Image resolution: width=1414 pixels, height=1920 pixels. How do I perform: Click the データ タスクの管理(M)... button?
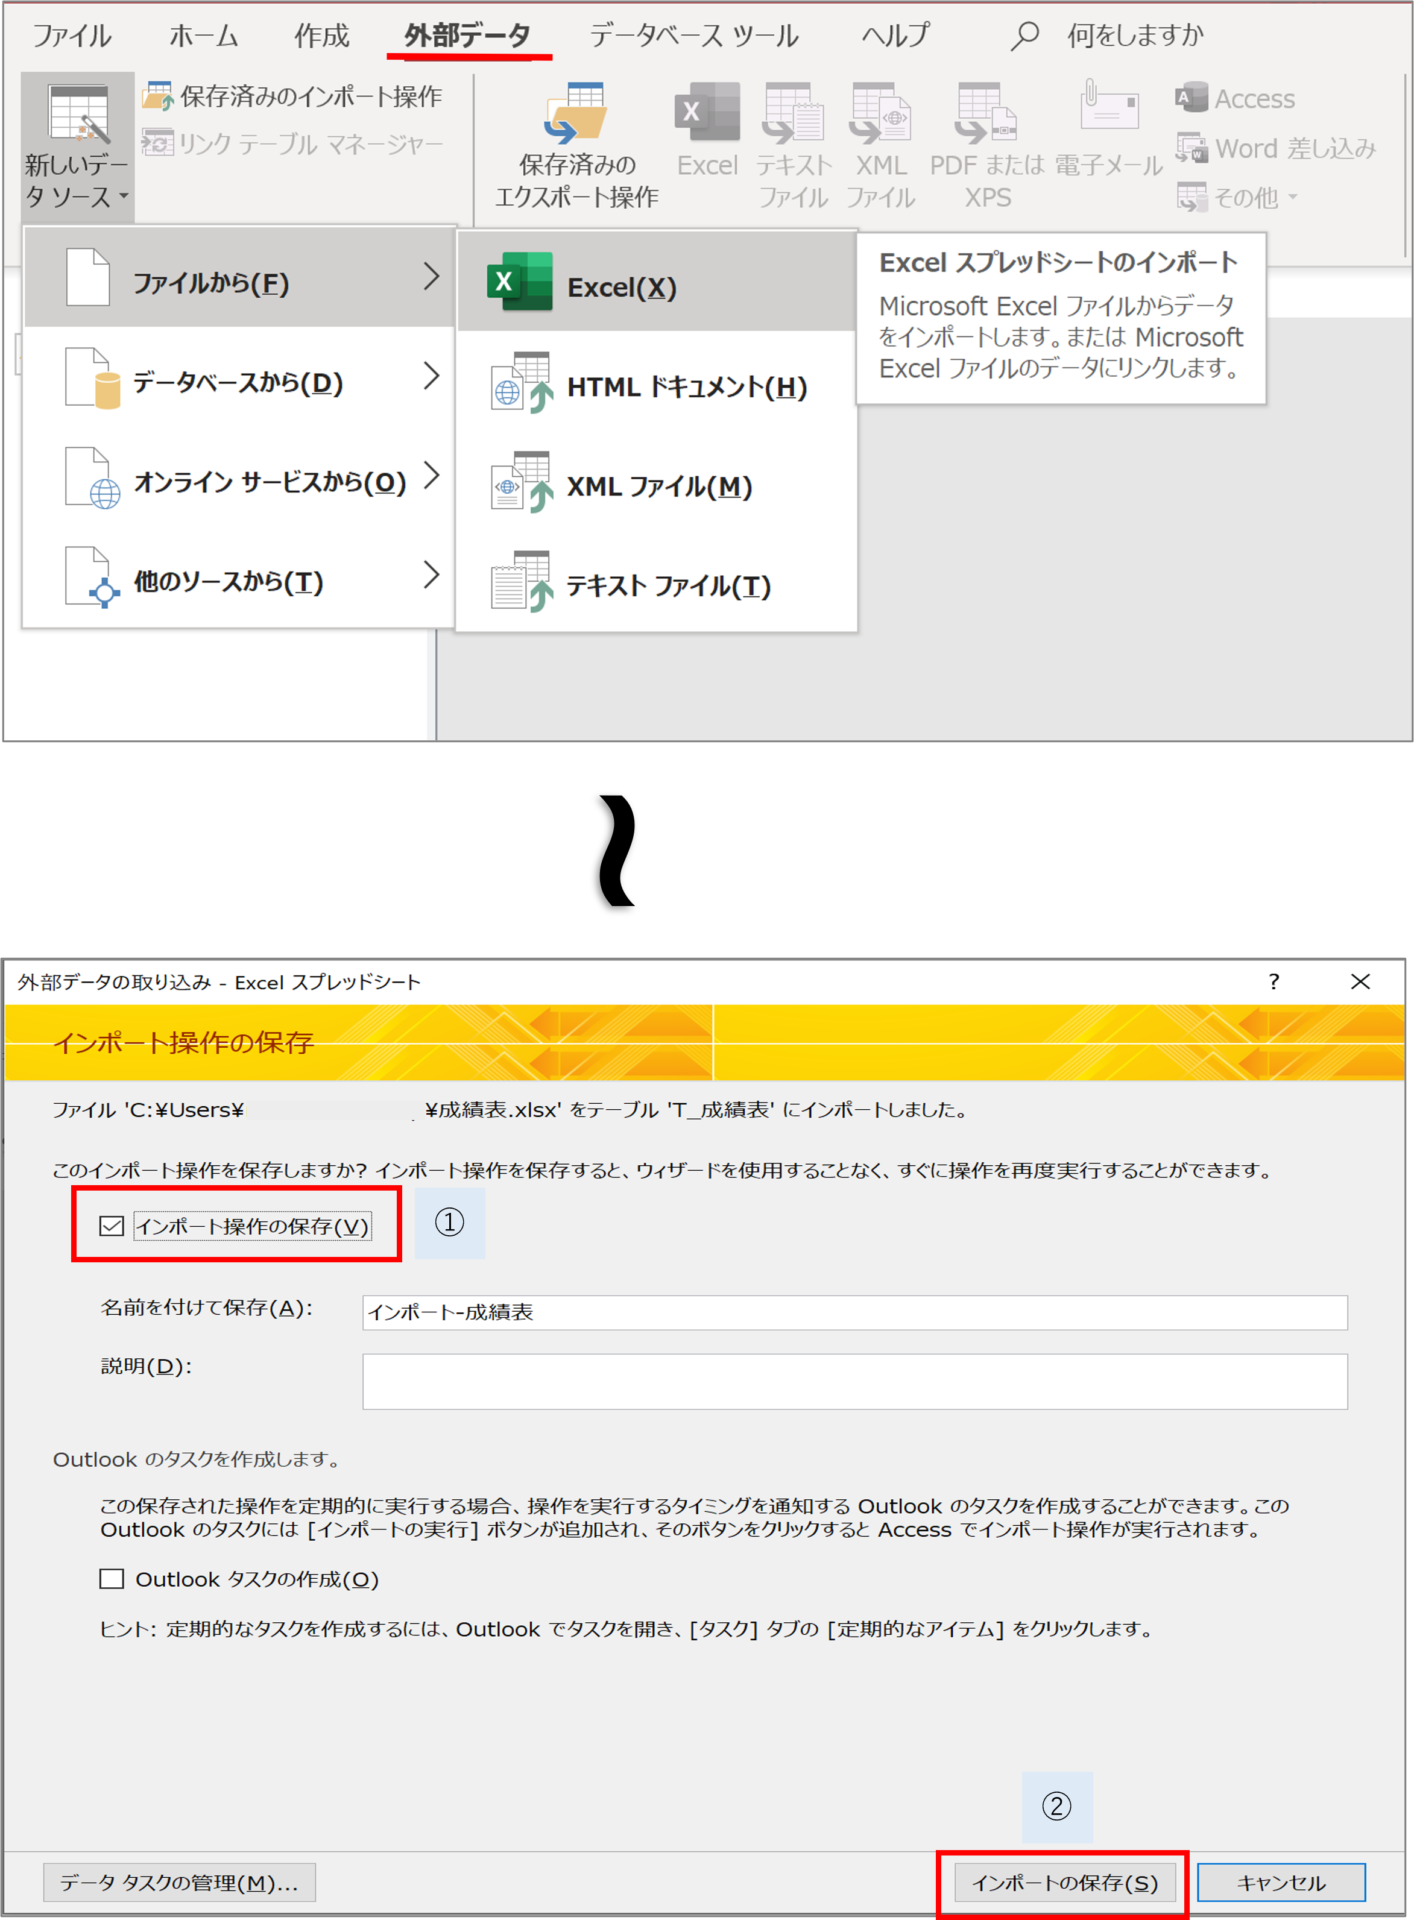(179, 1883)
